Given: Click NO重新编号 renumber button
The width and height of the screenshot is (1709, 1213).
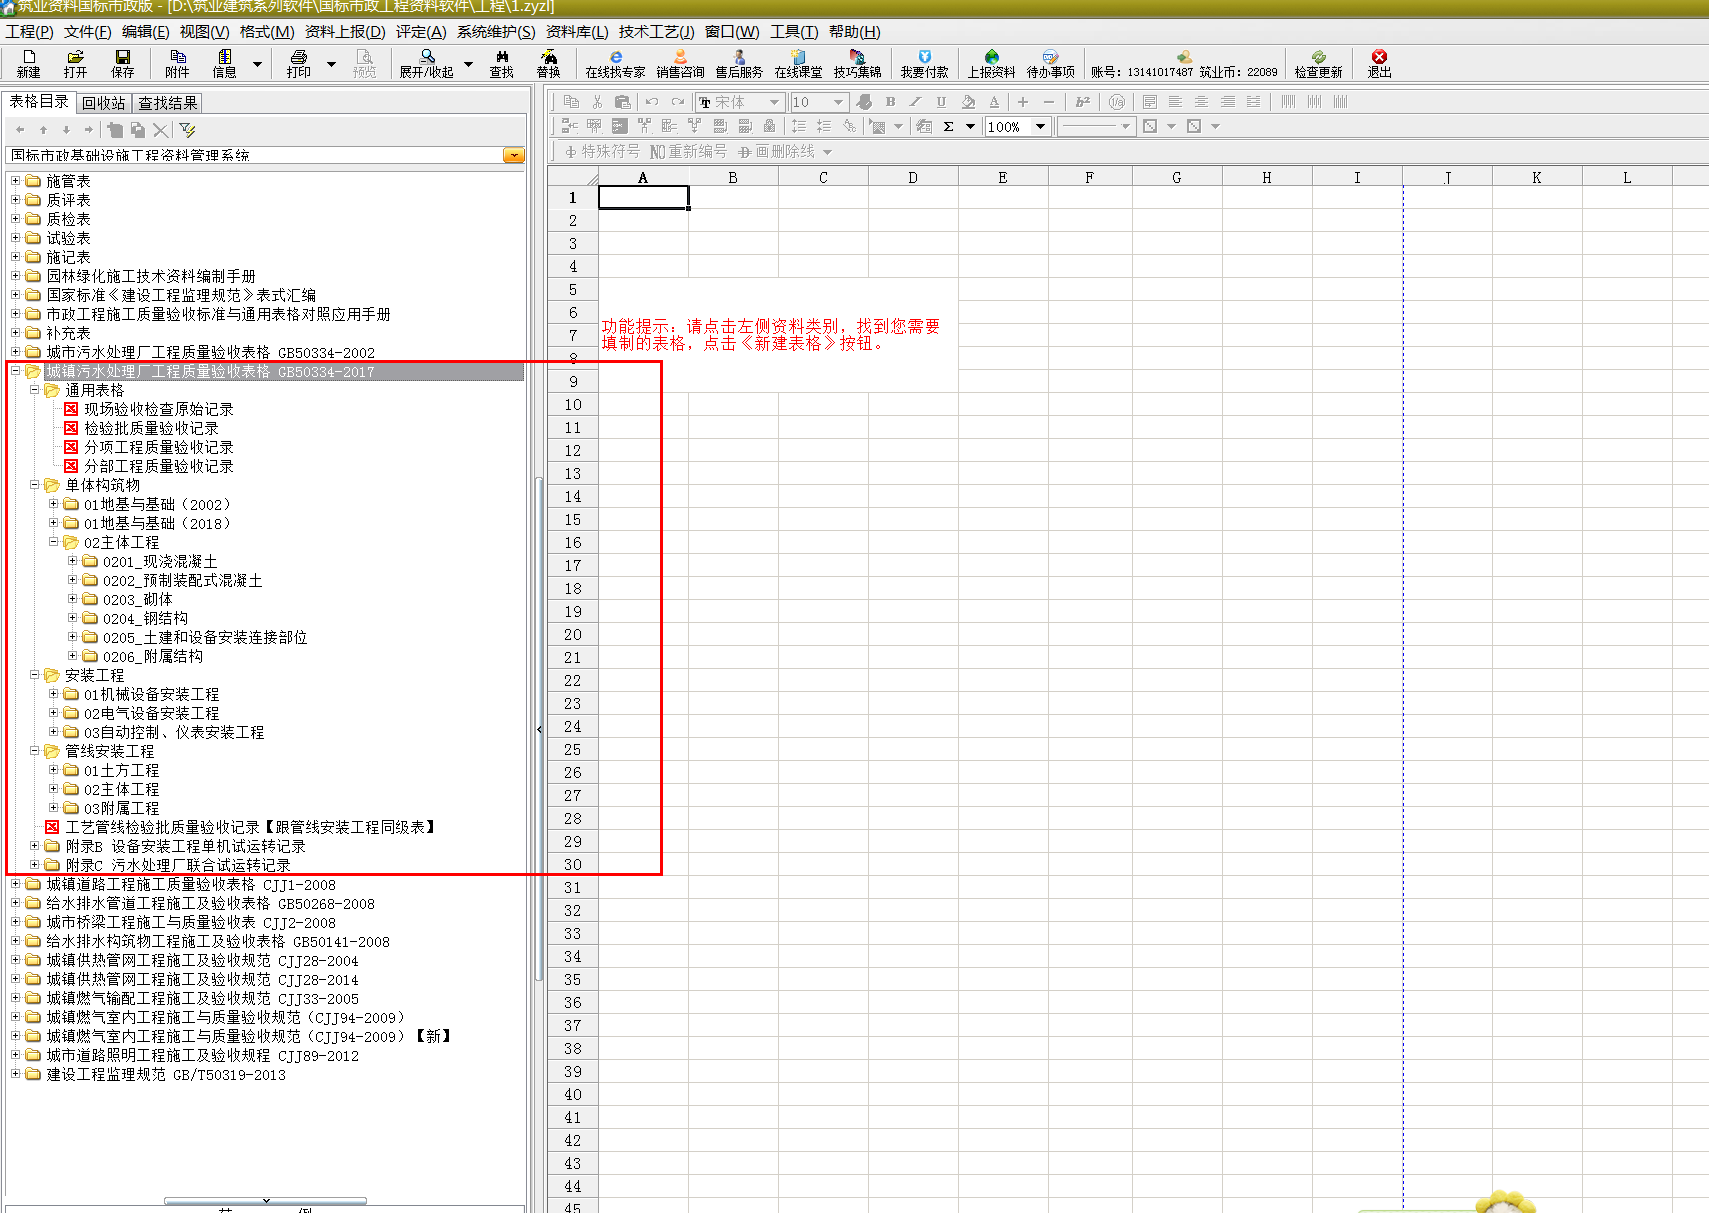Looking at the screenshot, I should pyautogui.click(x=688, y=151).
